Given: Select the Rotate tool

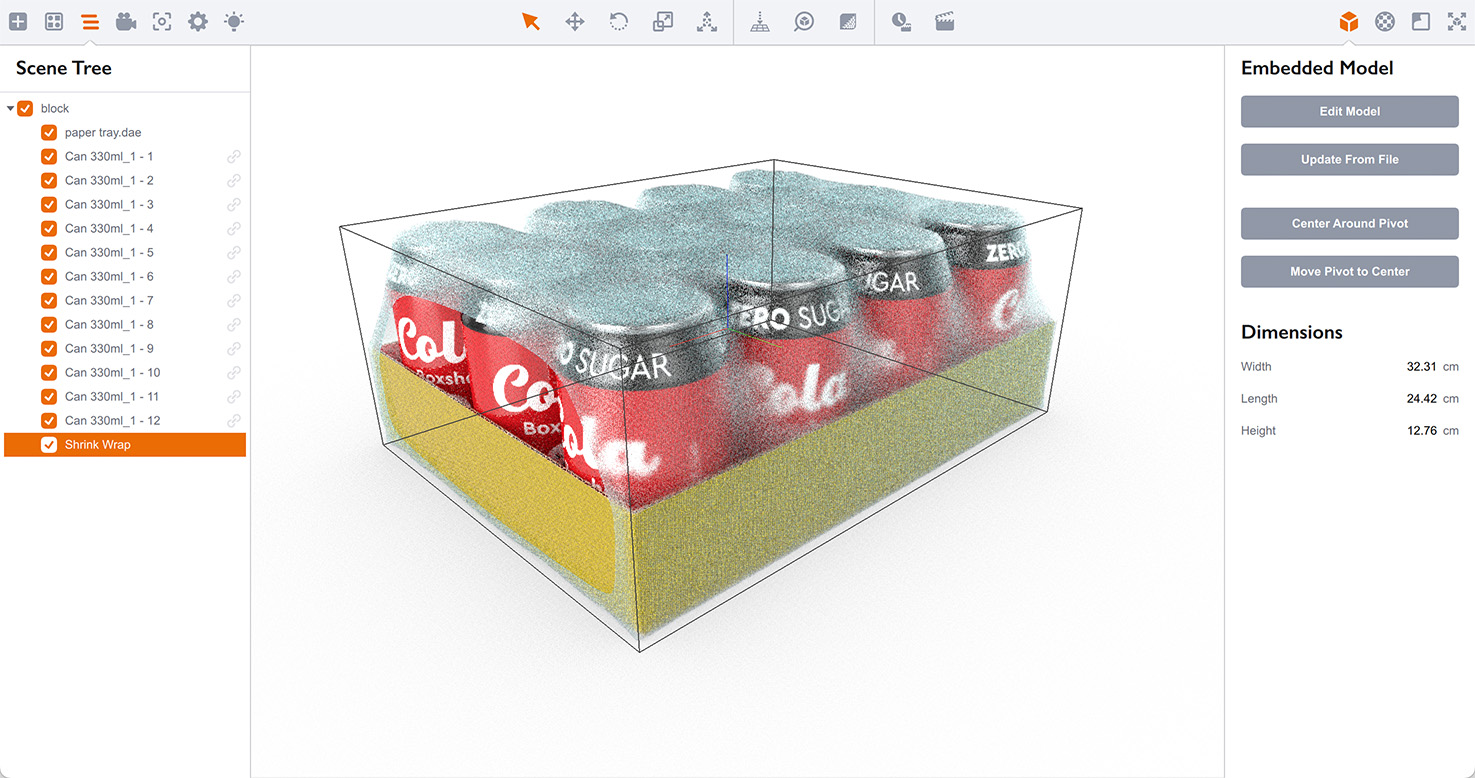Looking at the screenshot, I should click(x=619, y=21).
